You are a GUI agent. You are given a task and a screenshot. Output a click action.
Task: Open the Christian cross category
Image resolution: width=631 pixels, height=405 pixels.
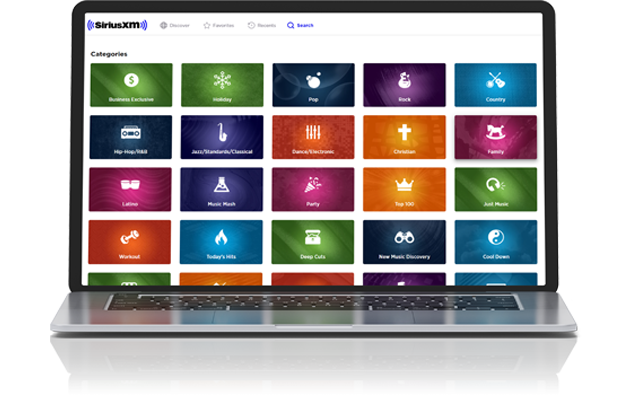click(x=404, y=137)
